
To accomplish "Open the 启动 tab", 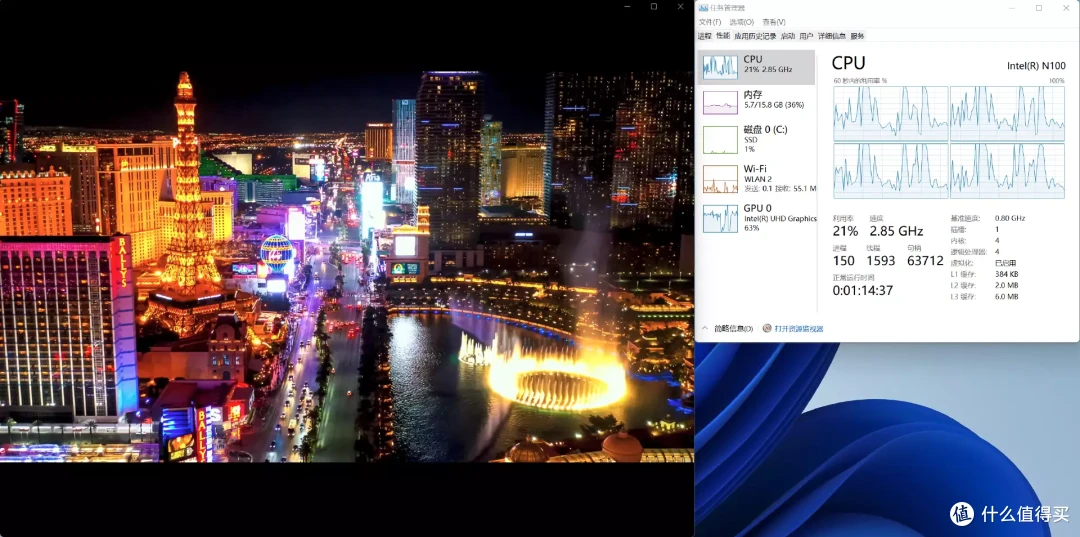I will coord(788,36).
